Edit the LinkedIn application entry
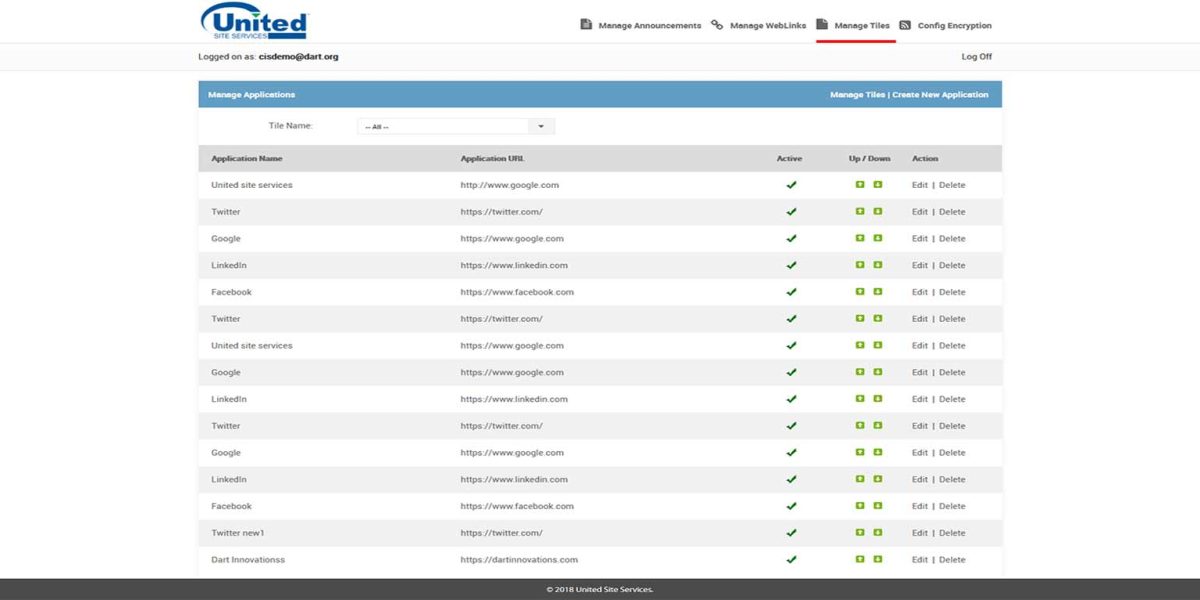The width and height of the screenshot is (1200, 600). (x=919, y=265)
